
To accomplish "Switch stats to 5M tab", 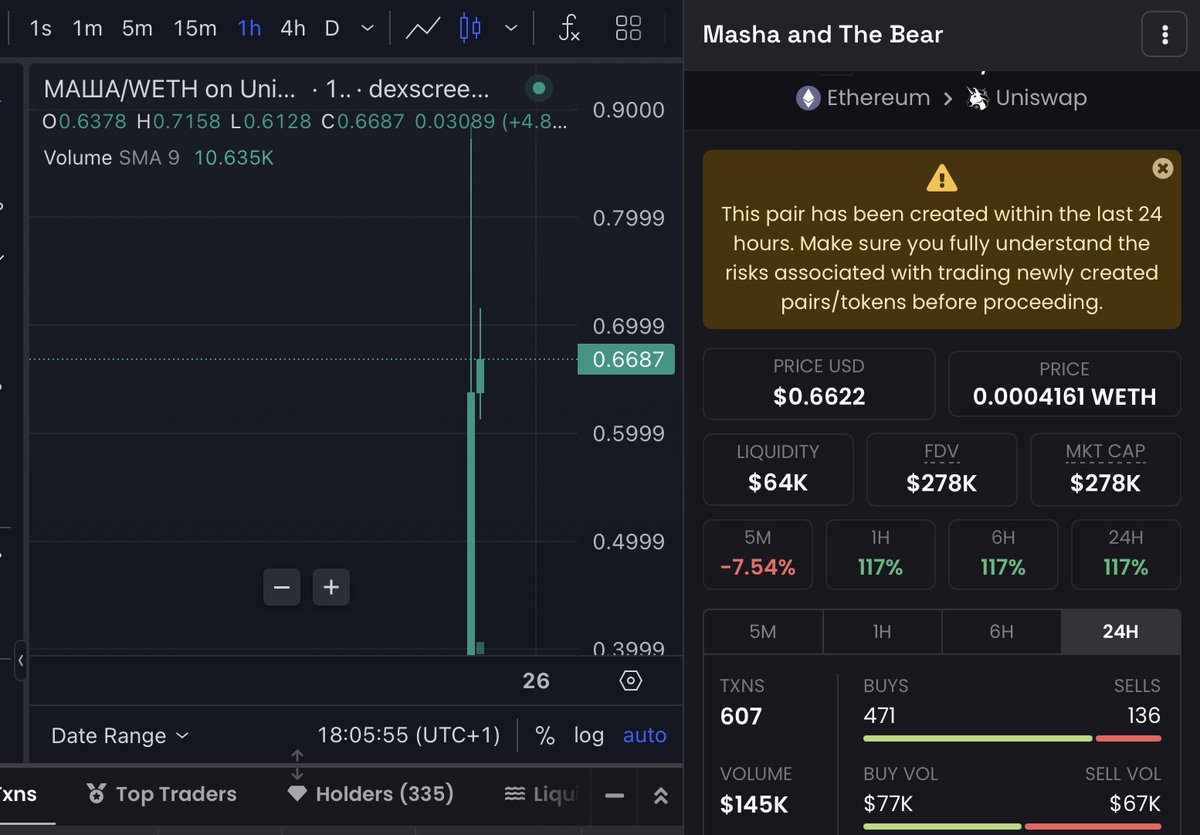I will pos(763,631).
